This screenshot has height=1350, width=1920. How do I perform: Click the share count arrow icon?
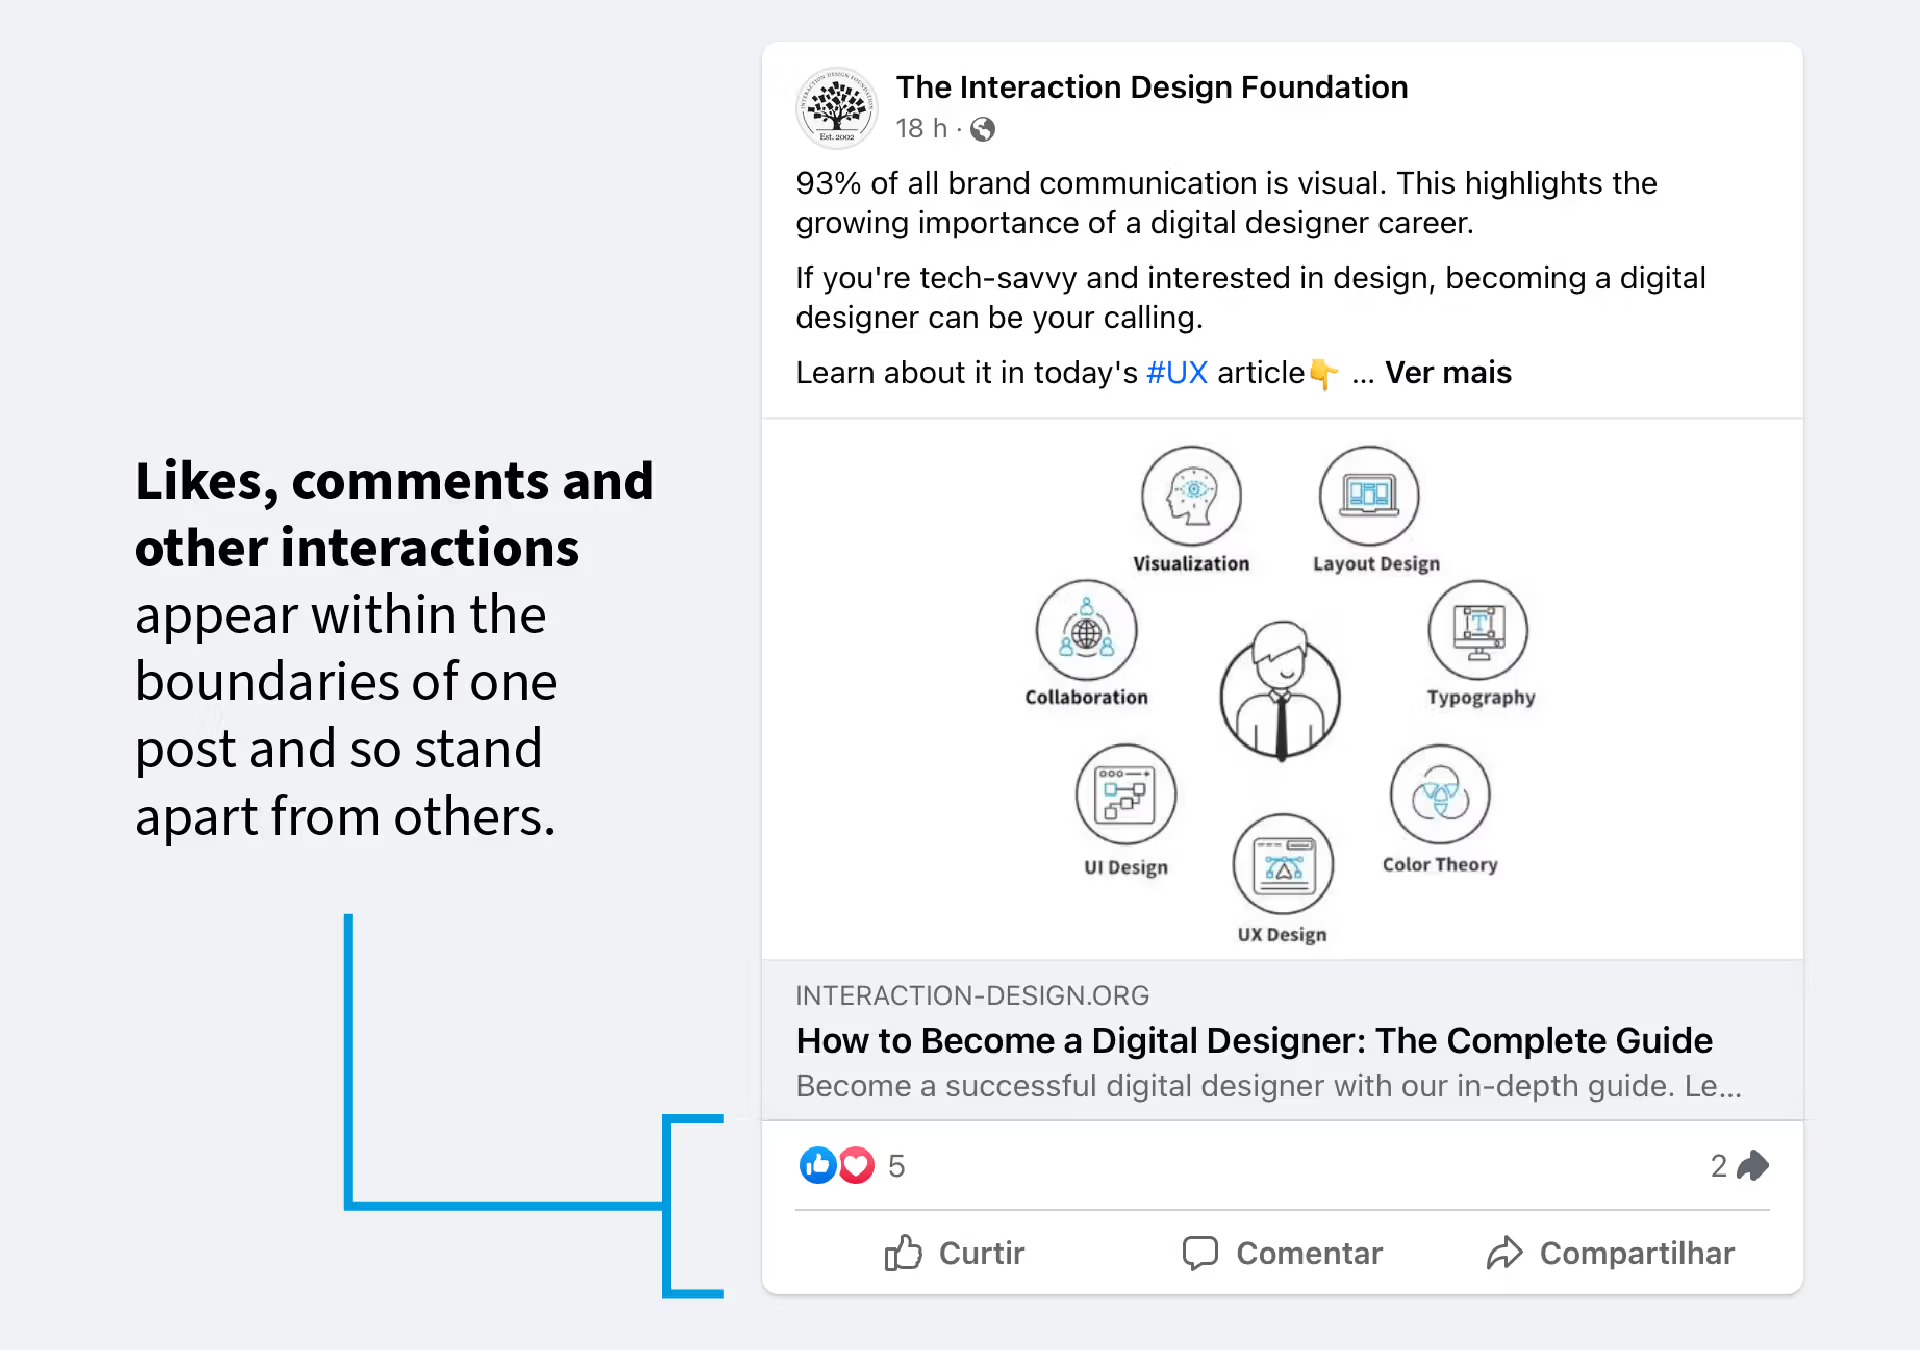(x=1753, y=1165)
